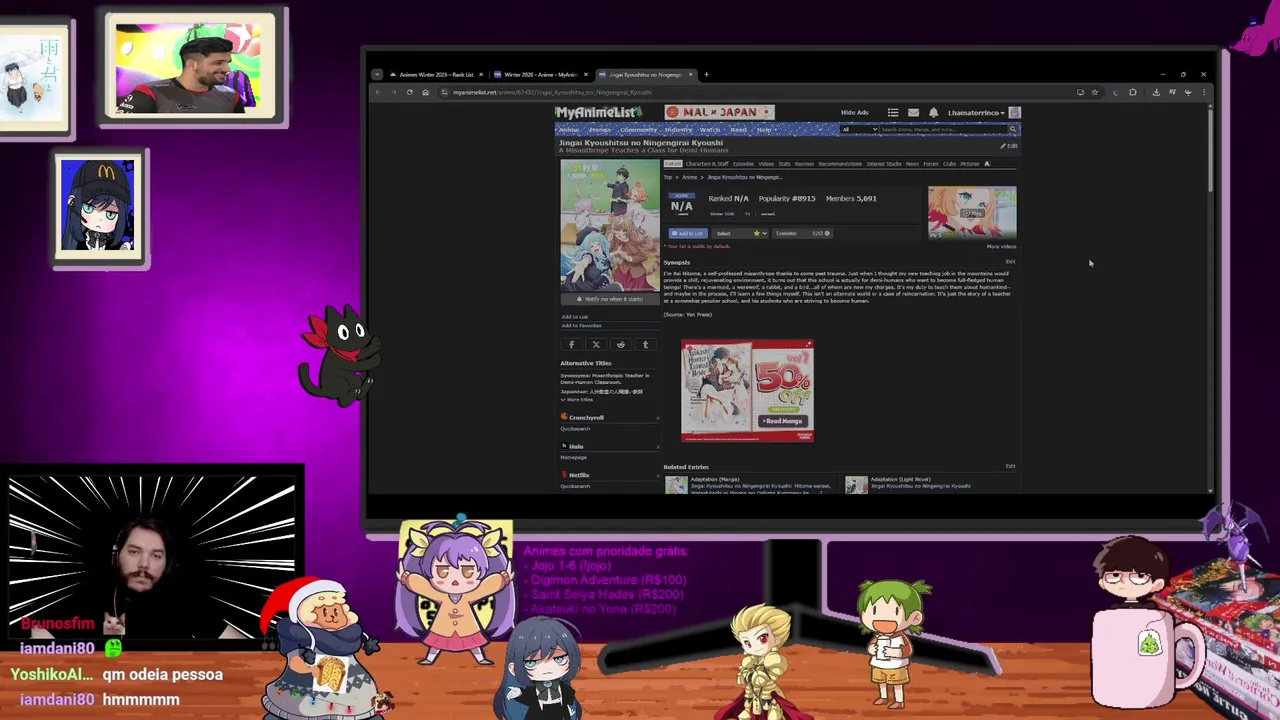The width and height of the screenshot is (1280, 720).
Task: Click Anime breadcrumb link
Action: tap(689, 177)
